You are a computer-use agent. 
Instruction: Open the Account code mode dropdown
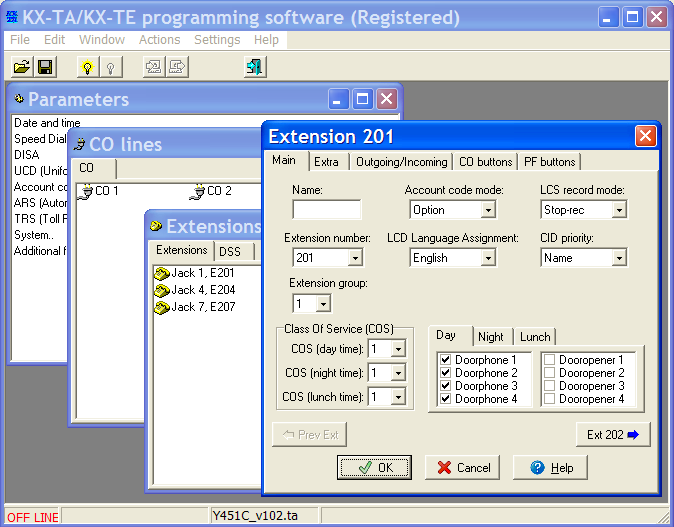tap(487, 210)
